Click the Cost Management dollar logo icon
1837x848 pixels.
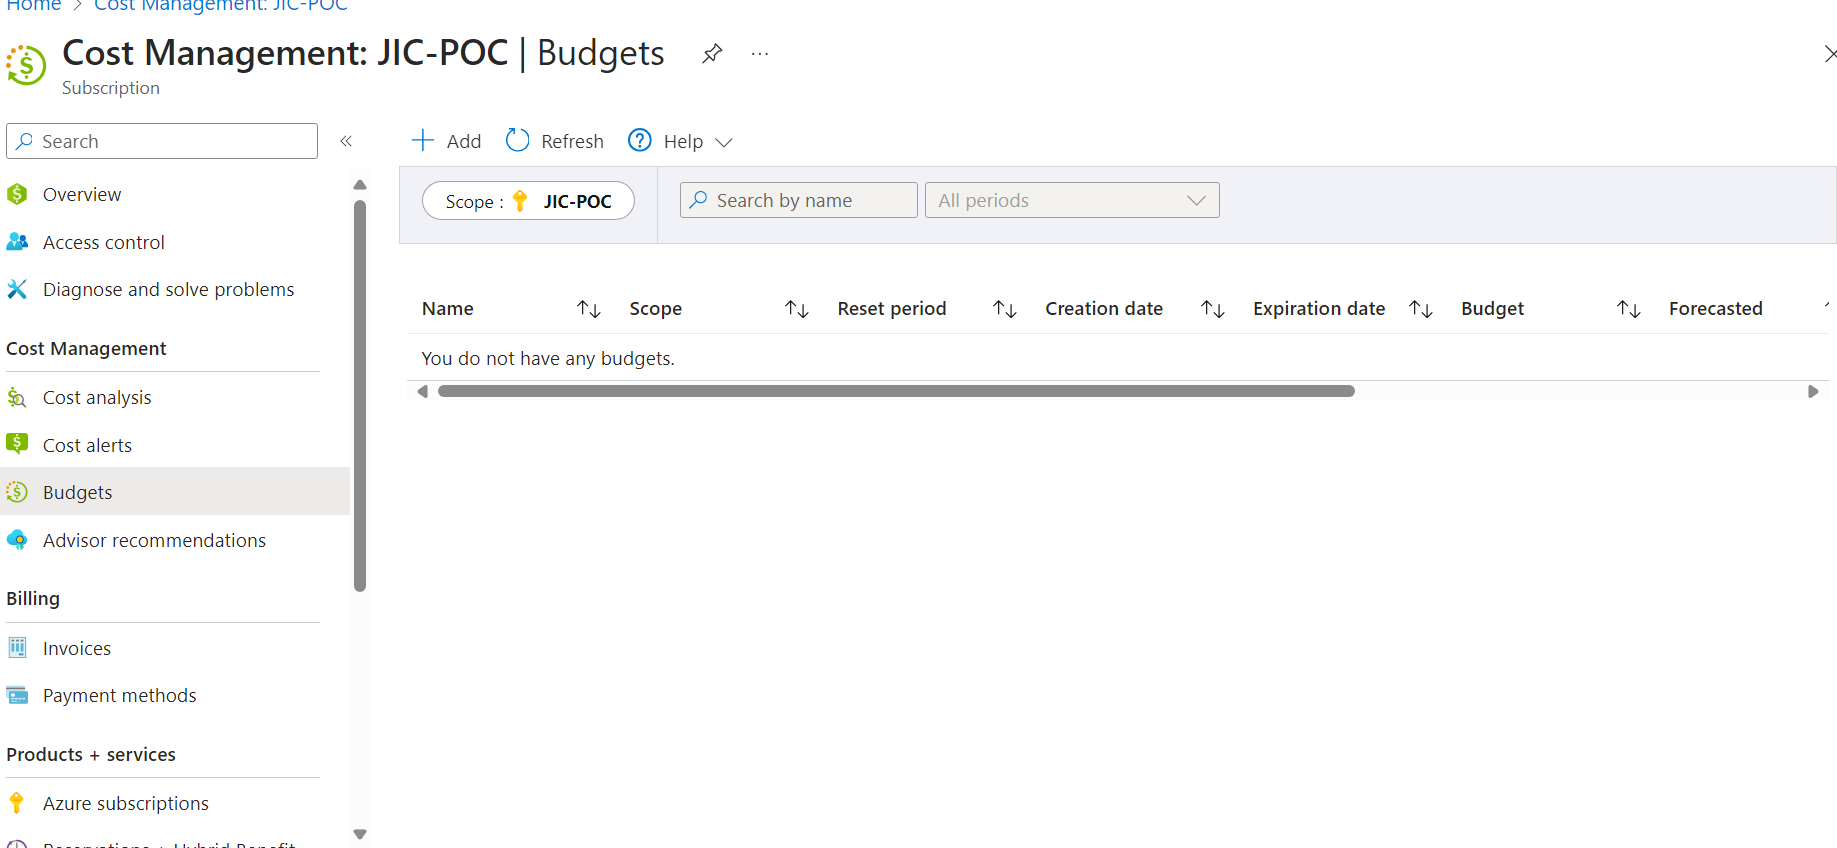26,65
